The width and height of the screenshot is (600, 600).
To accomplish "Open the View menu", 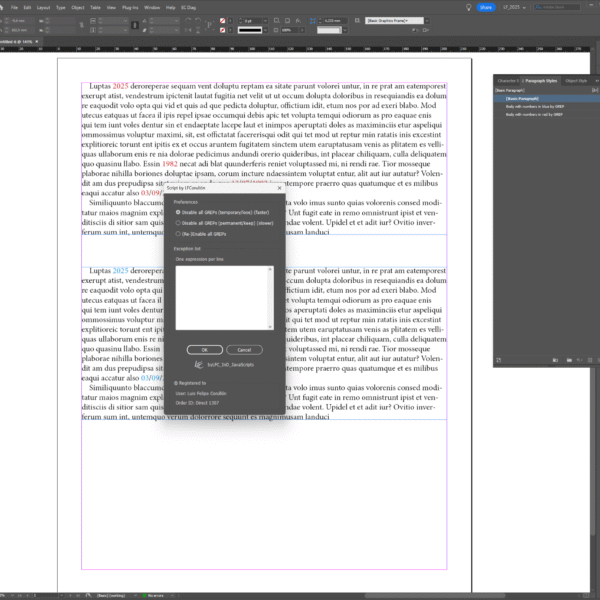I will (x=111, y=8).
